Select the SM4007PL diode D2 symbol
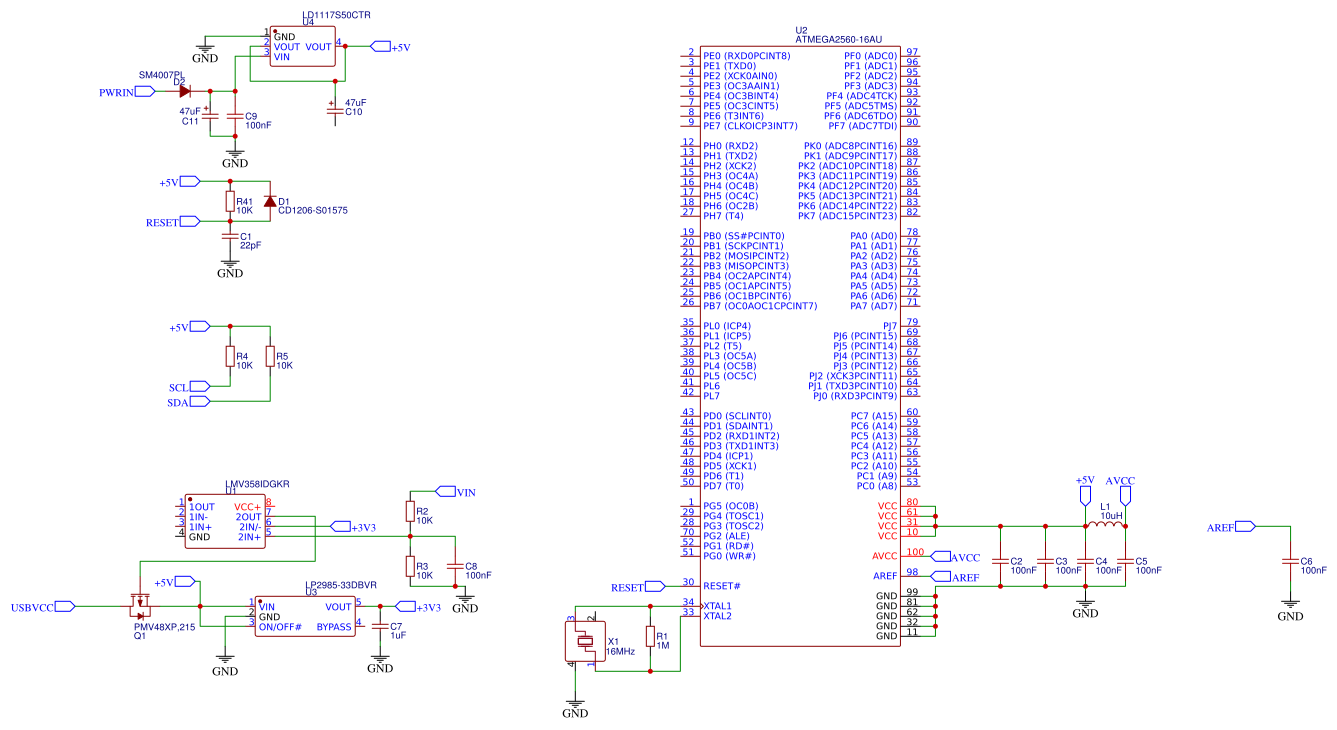The width and height of the screenshot is (1337, 730). coord(184,91)
